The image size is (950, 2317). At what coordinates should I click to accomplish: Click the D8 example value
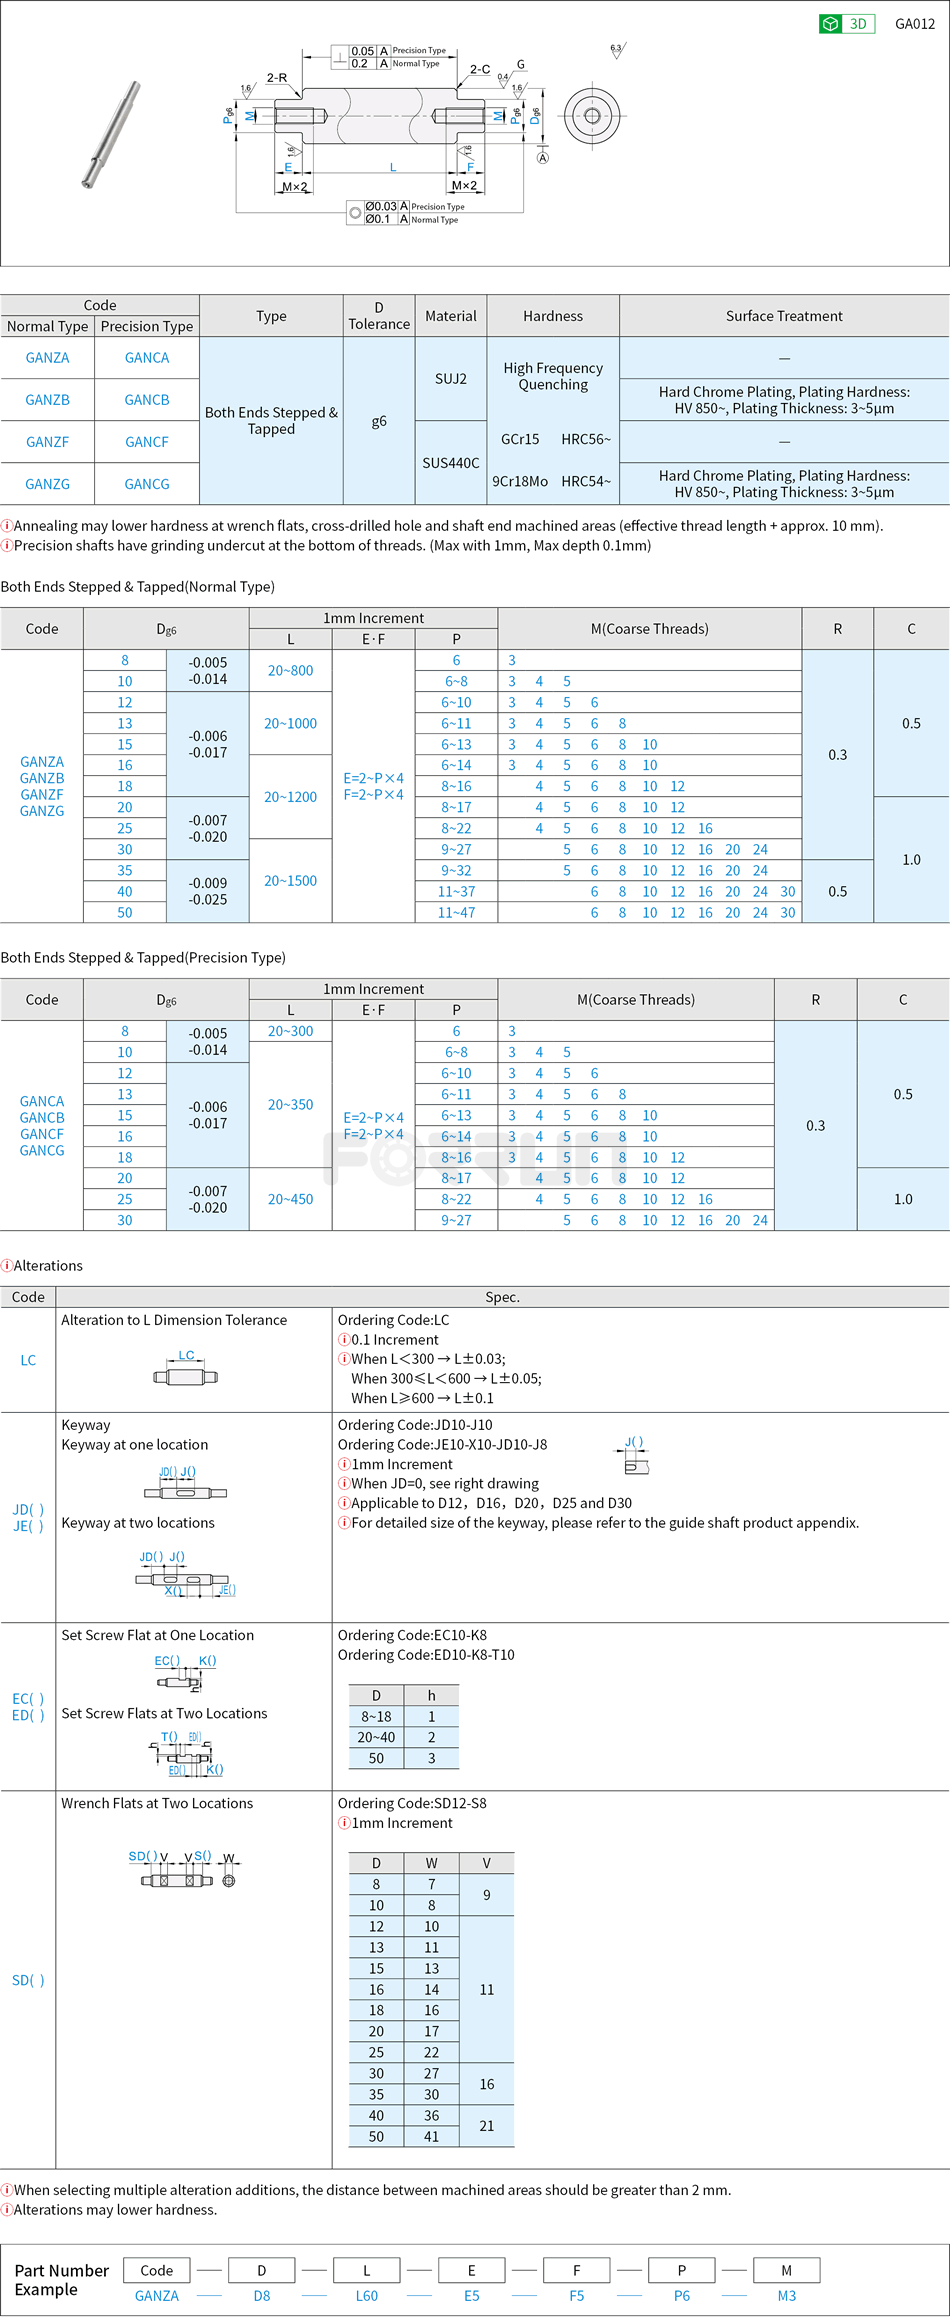pos(262,2296)
